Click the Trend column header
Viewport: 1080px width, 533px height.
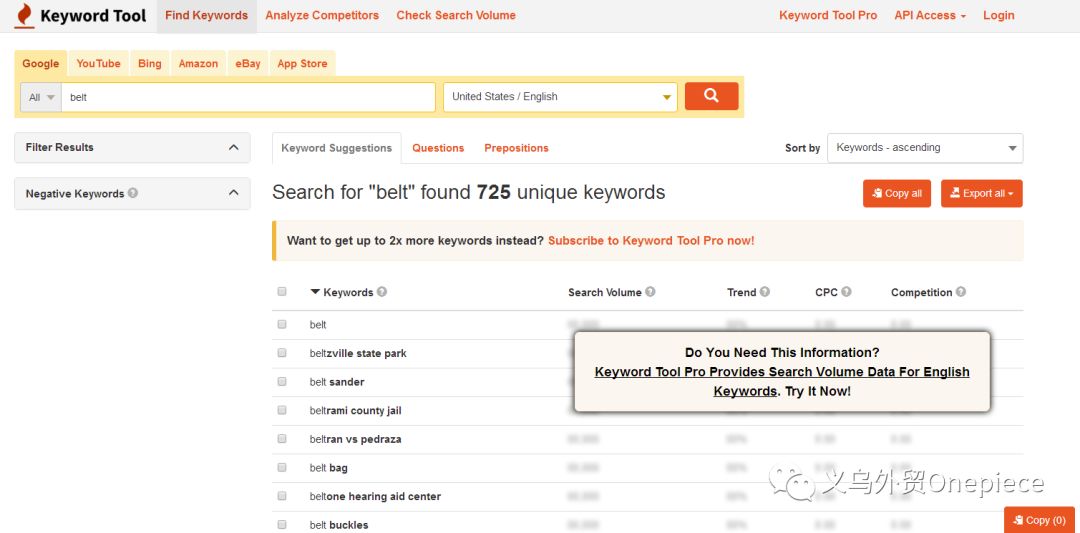click(742, 292)
